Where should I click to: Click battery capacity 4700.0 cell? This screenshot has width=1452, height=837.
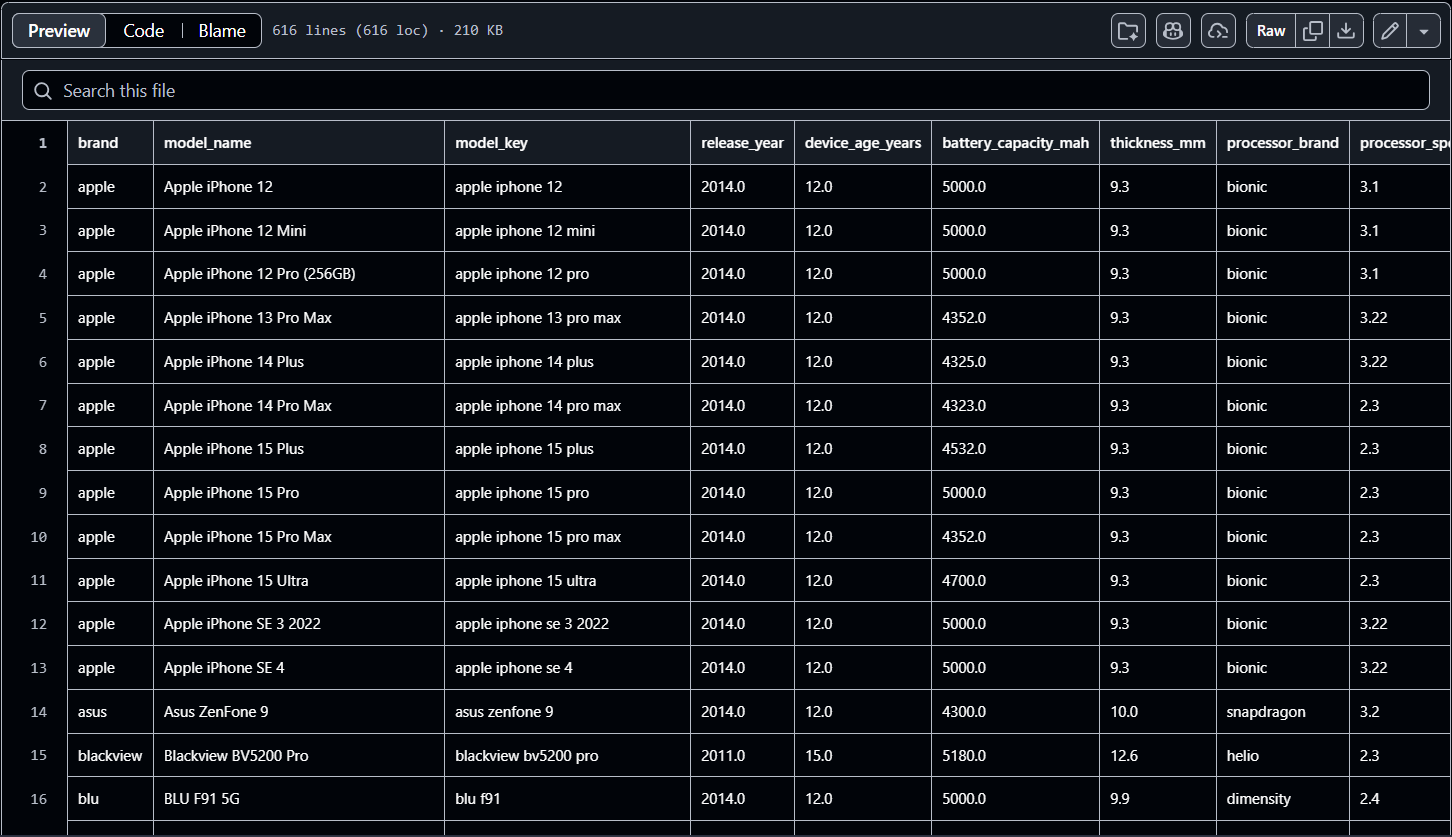point(1016,581)
